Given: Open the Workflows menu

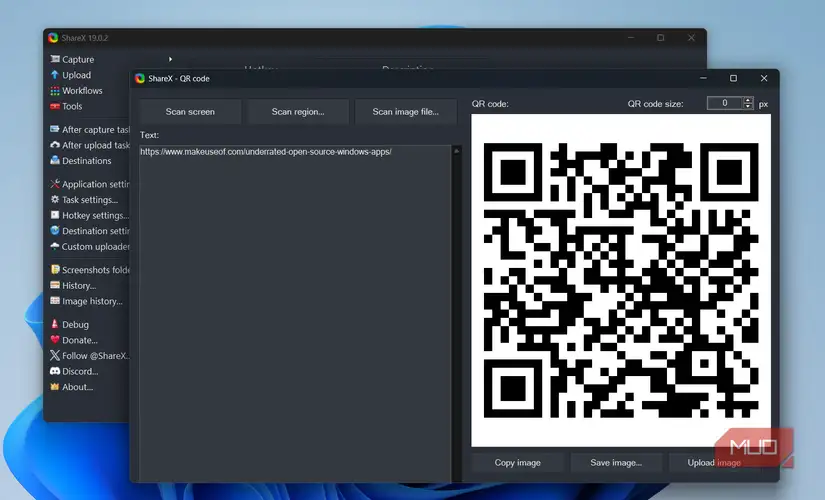Looking at the screenshot, I should 82,91.
